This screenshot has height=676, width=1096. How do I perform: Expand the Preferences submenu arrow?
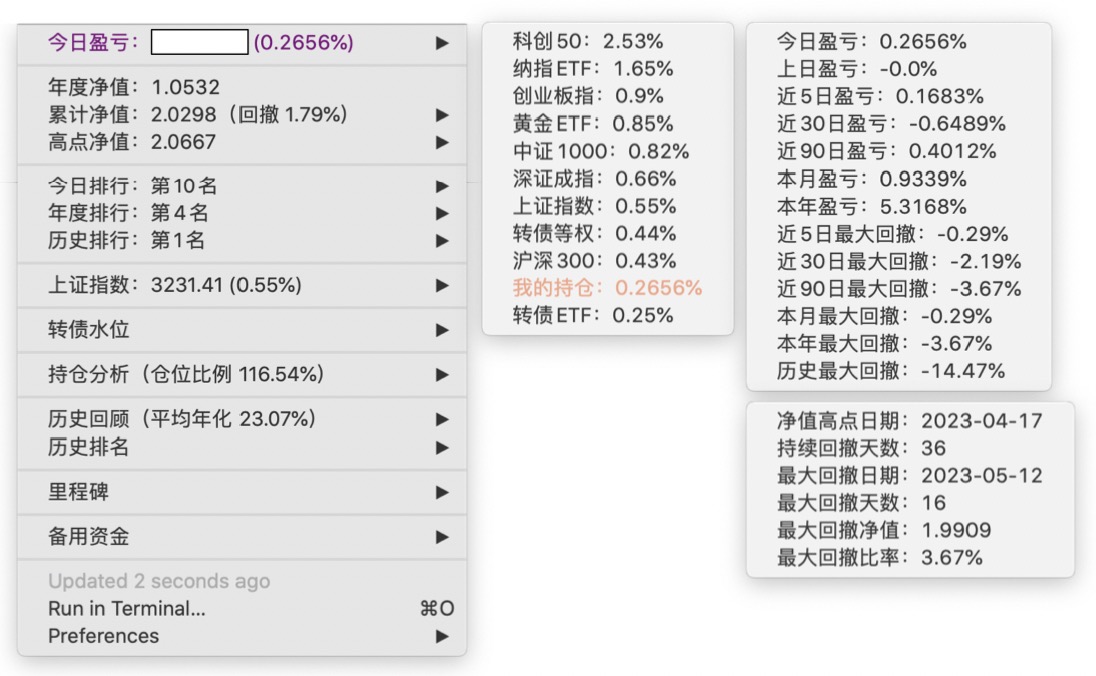click(442, 636)
